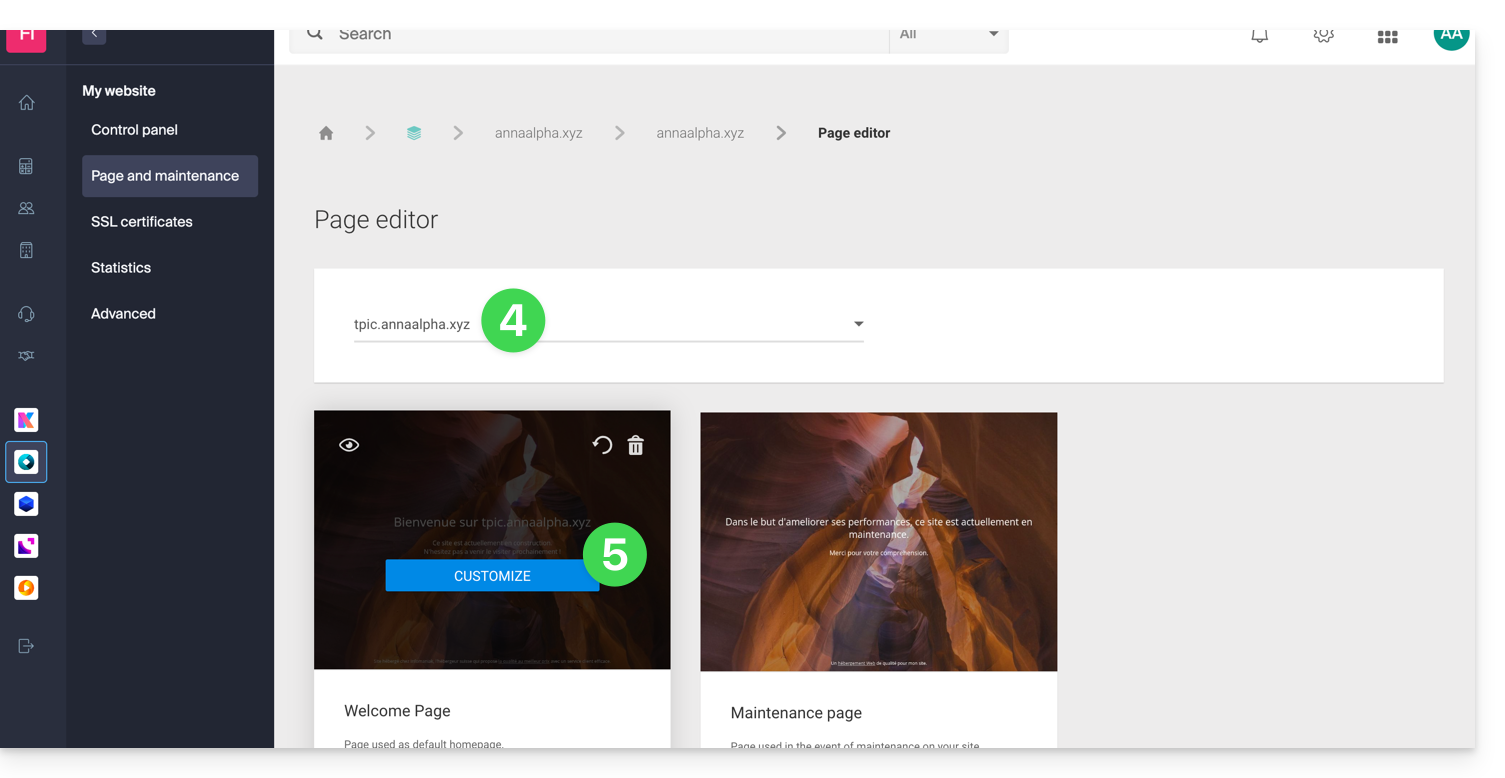
Task: Open the apps grid menu
Action: 1387,37
